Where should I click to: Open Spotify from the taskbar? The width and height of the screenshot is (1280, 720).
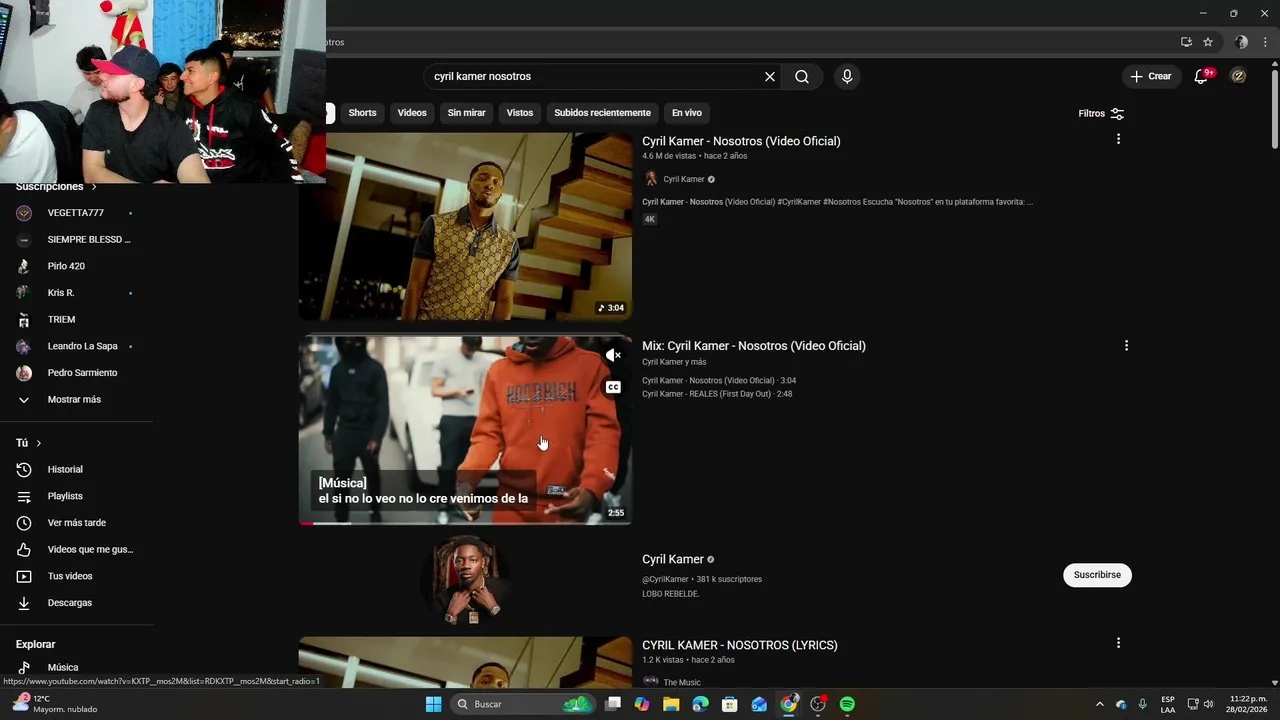847,704
